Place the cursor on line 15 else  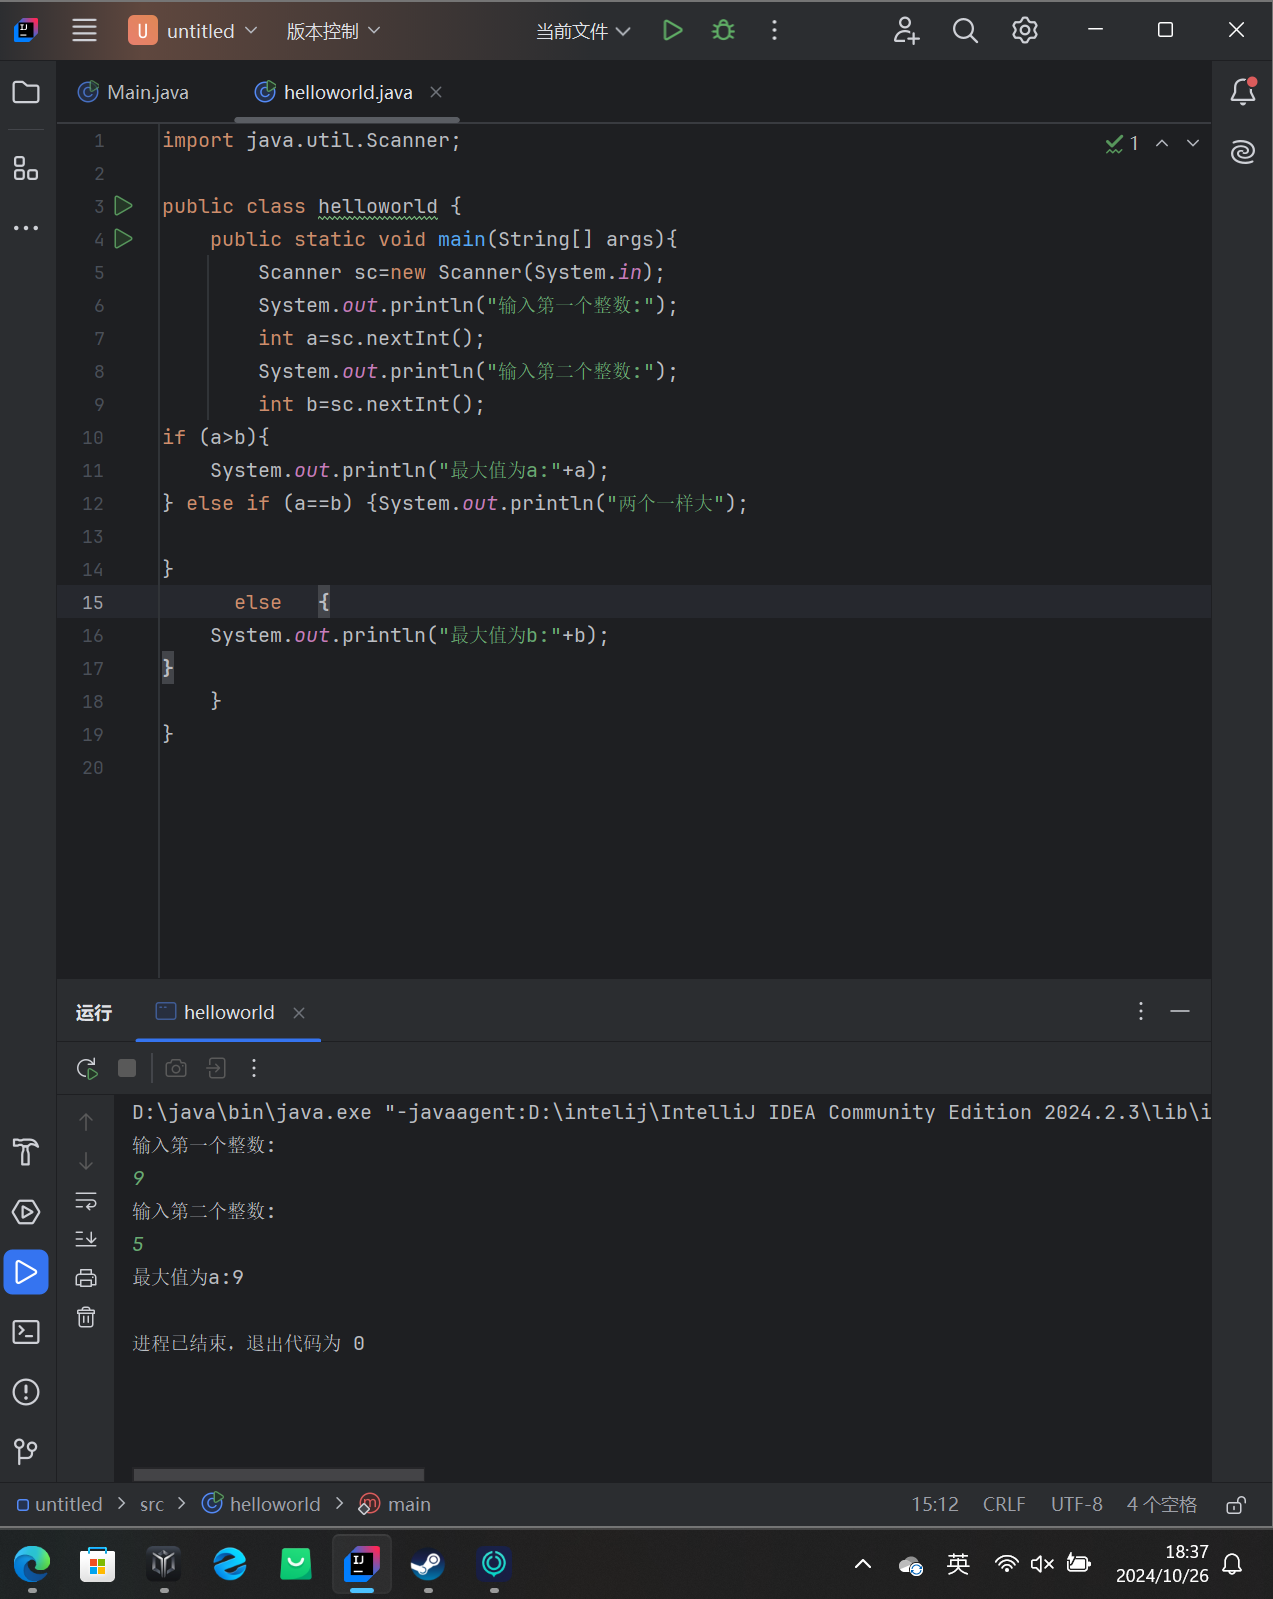point(258,602)
